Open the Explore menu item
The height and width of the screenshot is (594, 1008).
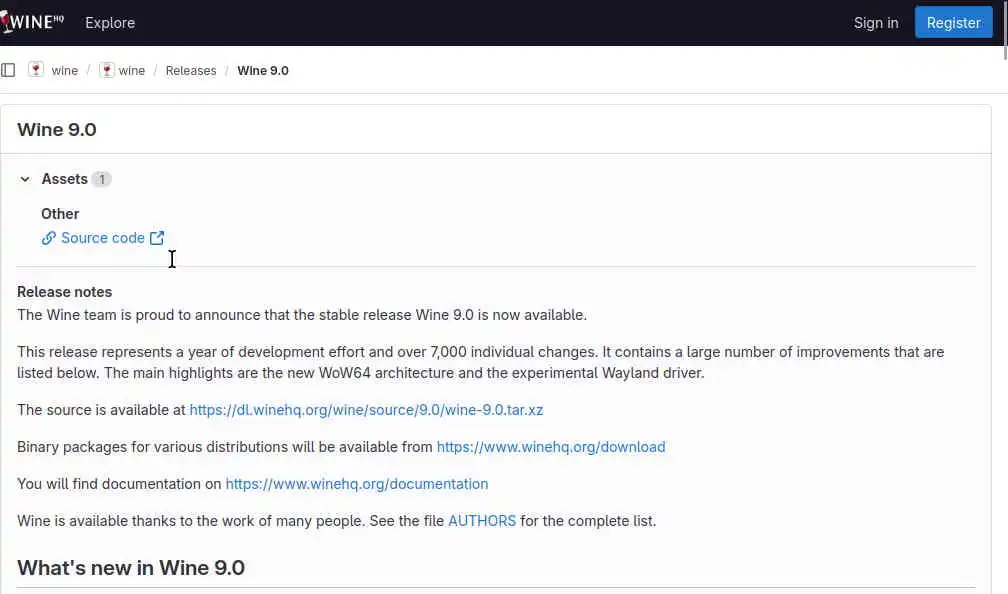[110, 22]
